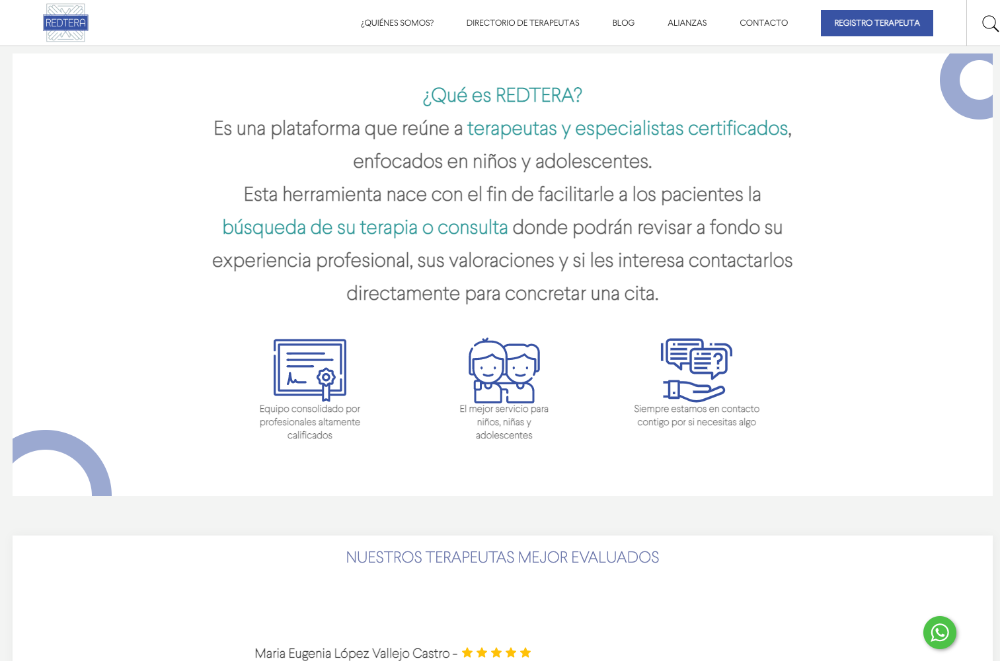Click 'Nuestros terapeutas mejor evaluados' heading
Viewport: 1000px width, 661px height.
[502, 557]
